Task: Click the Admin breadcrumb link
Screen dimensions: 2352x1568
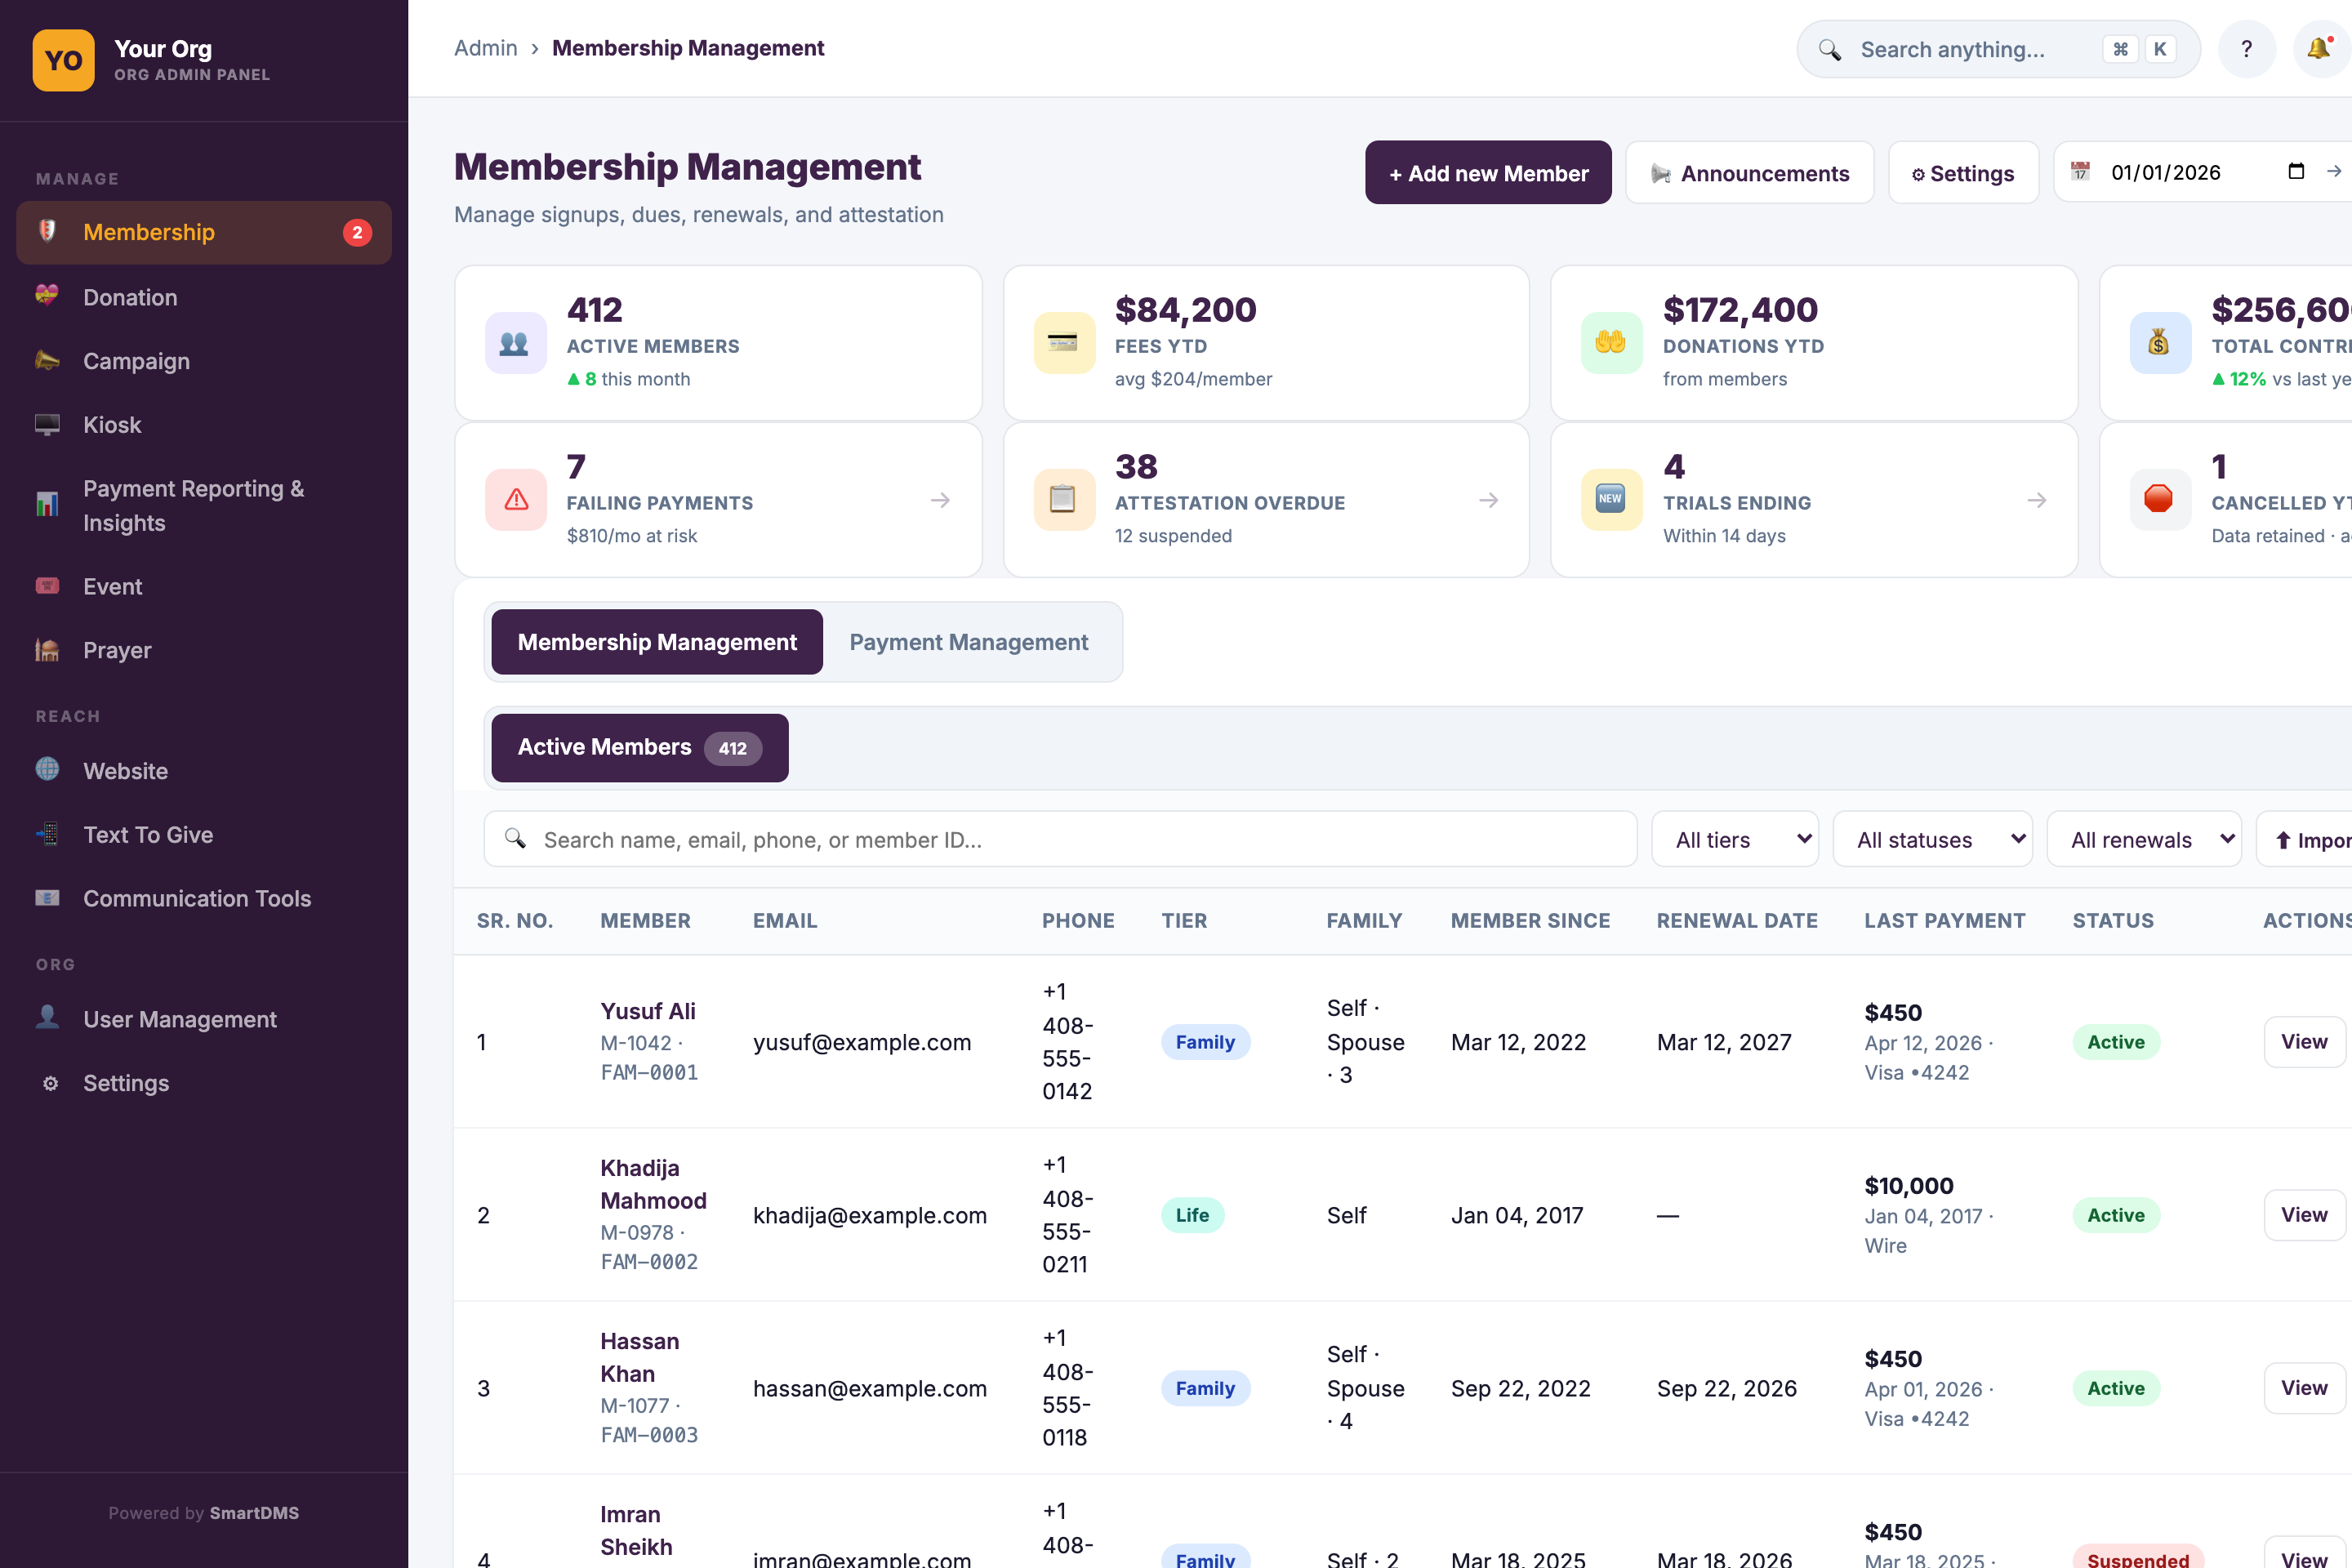Action: point(486,48)
